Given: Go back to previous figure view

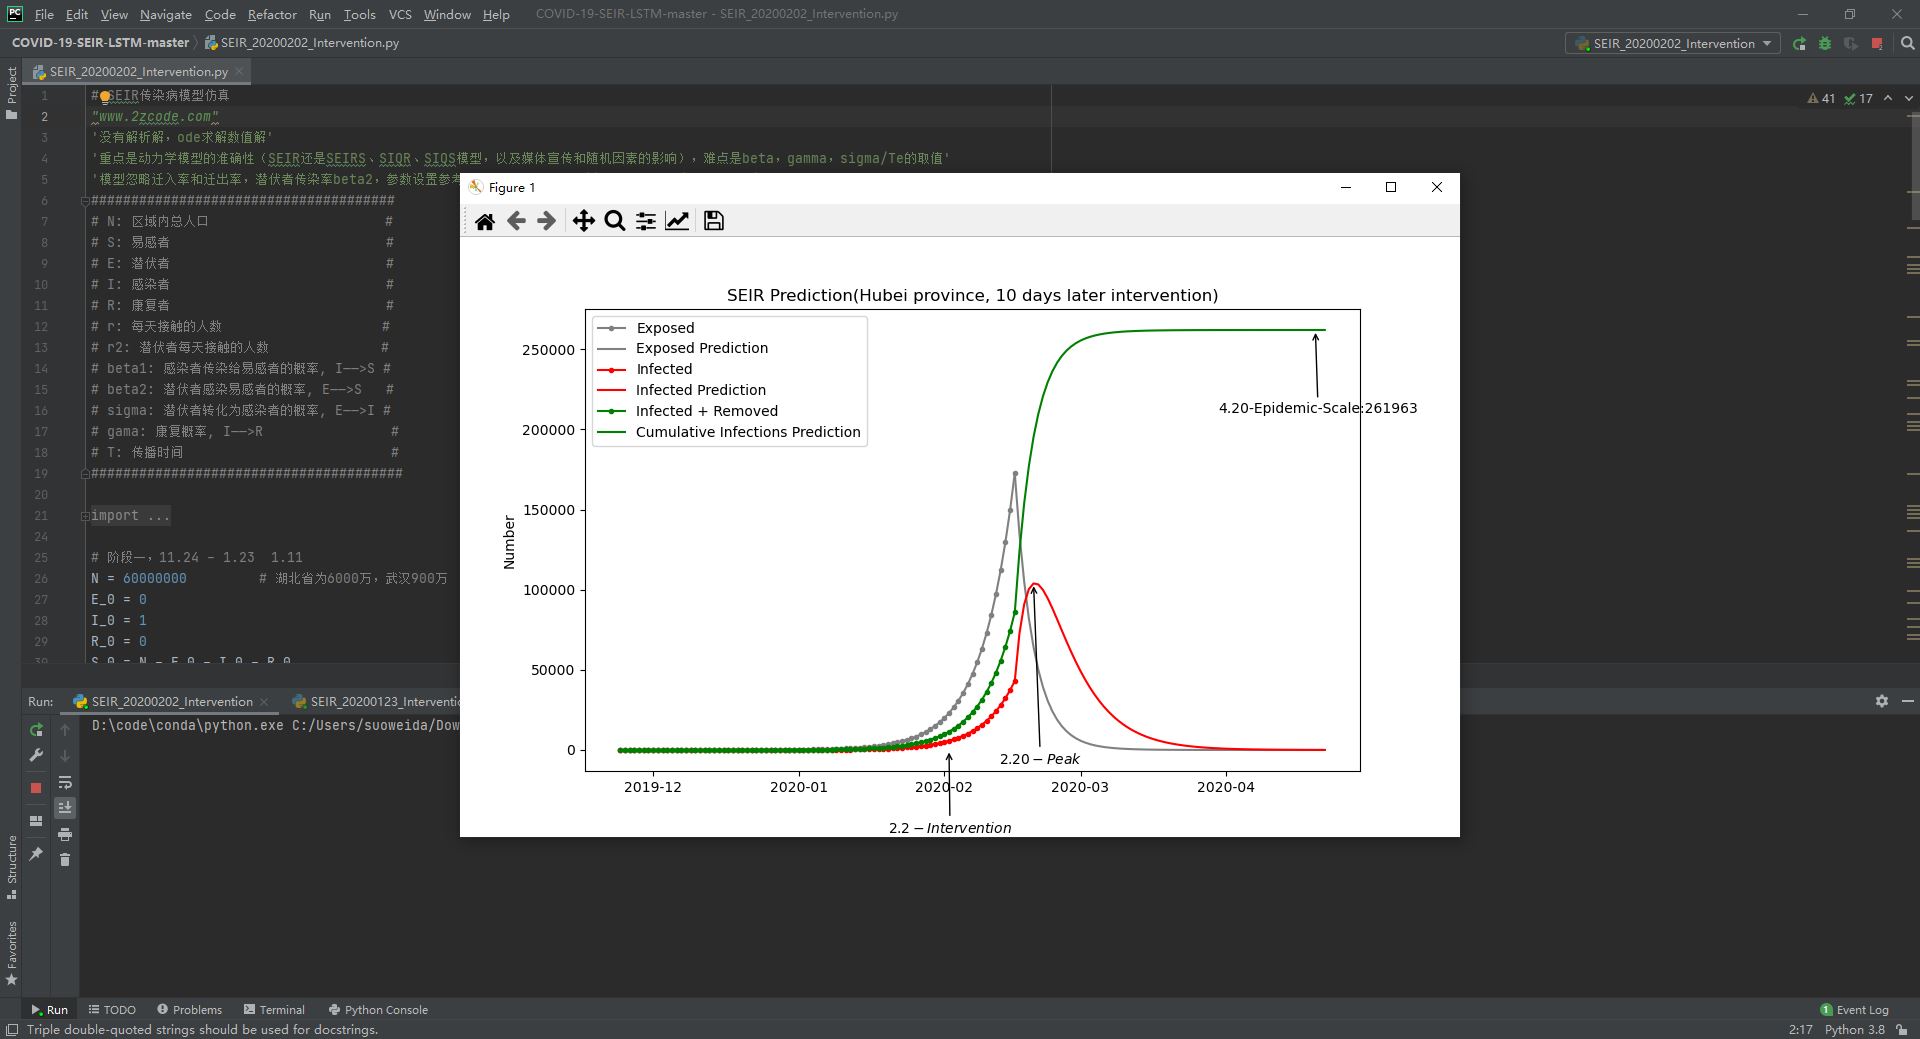Looking at the screenshot, I should tap(516, 221).
